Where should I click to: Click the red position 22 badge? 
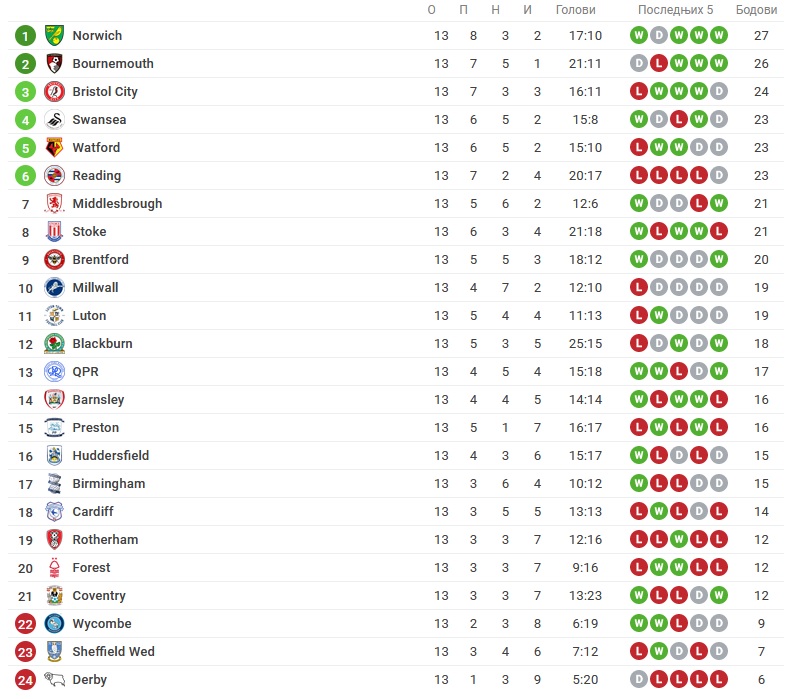(25, 624)
